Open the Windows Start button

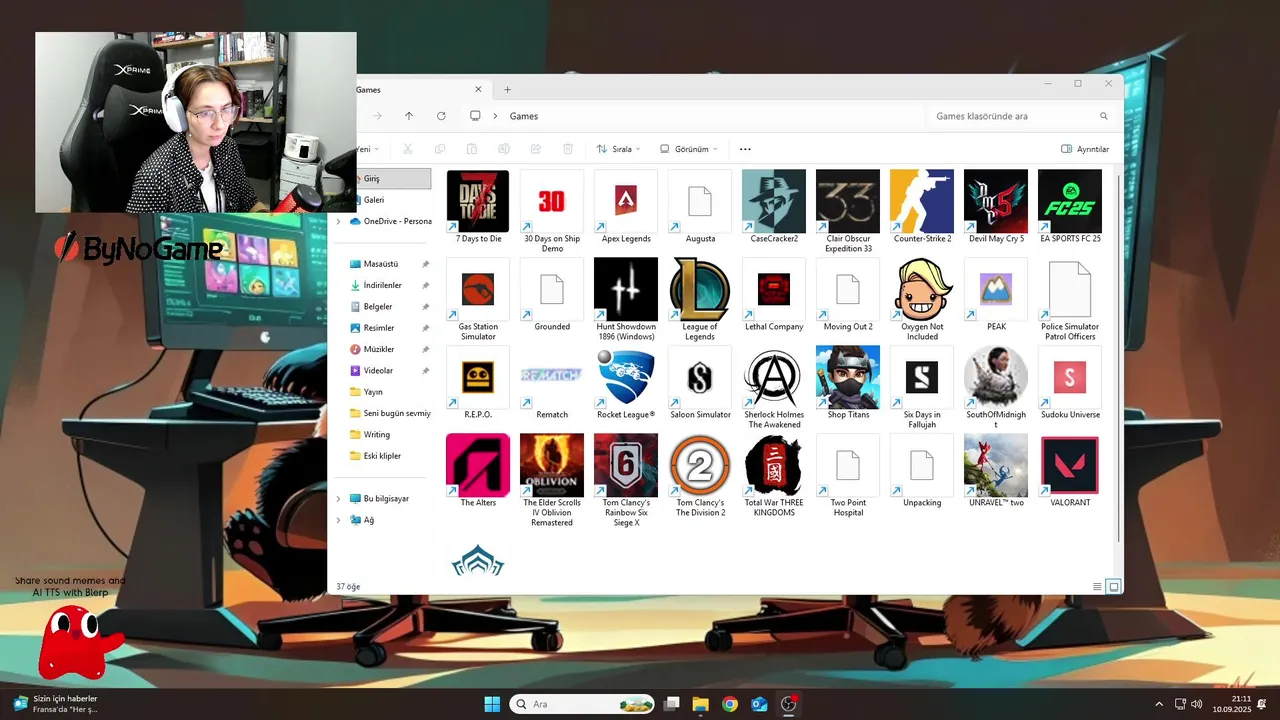pos(492,704)
